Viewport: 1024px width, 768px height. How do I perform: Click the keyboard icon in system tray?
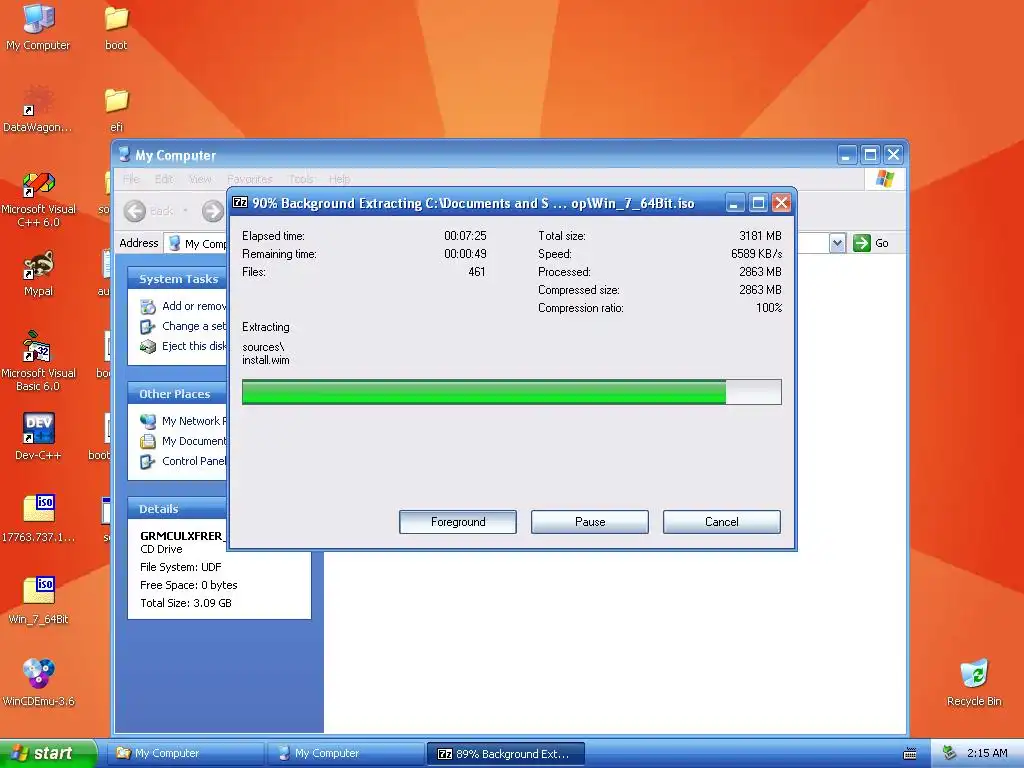[910, 754]
